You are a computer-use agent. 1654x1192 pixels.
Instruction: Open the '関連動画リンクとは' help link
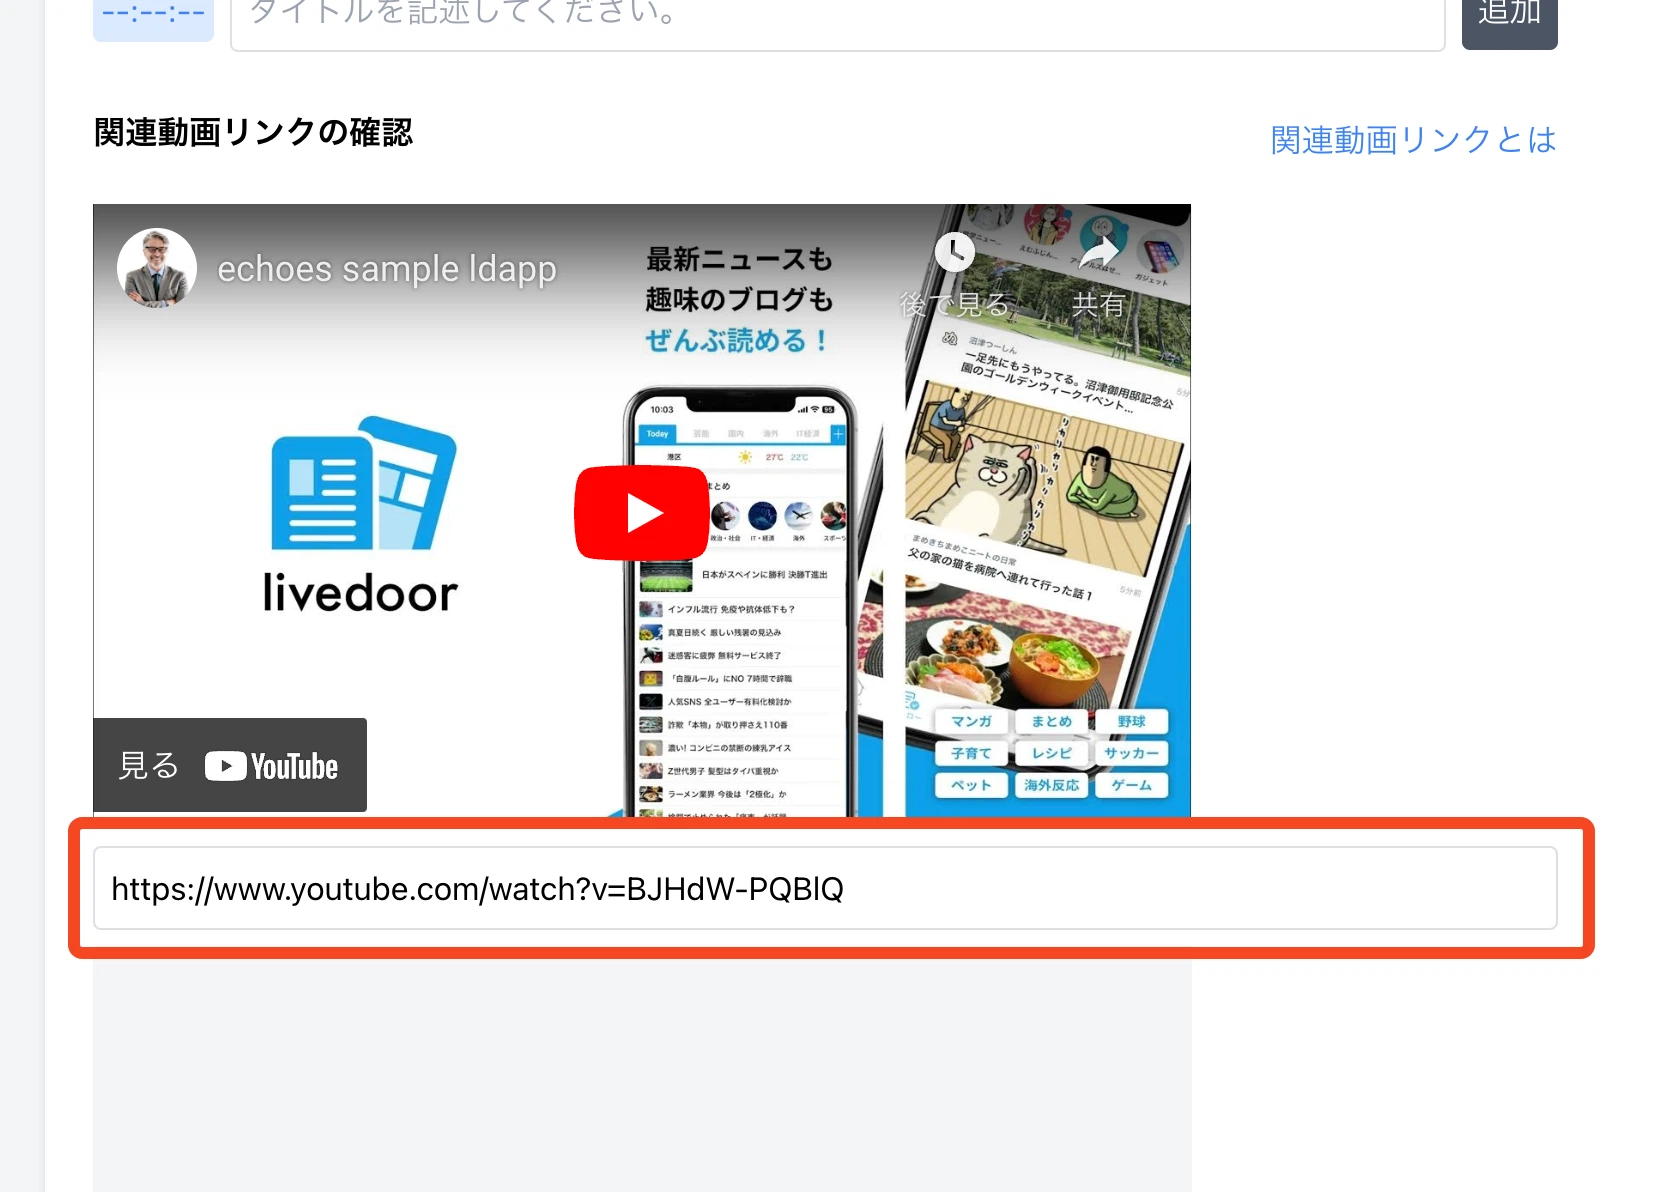[x=1413, y=140]
